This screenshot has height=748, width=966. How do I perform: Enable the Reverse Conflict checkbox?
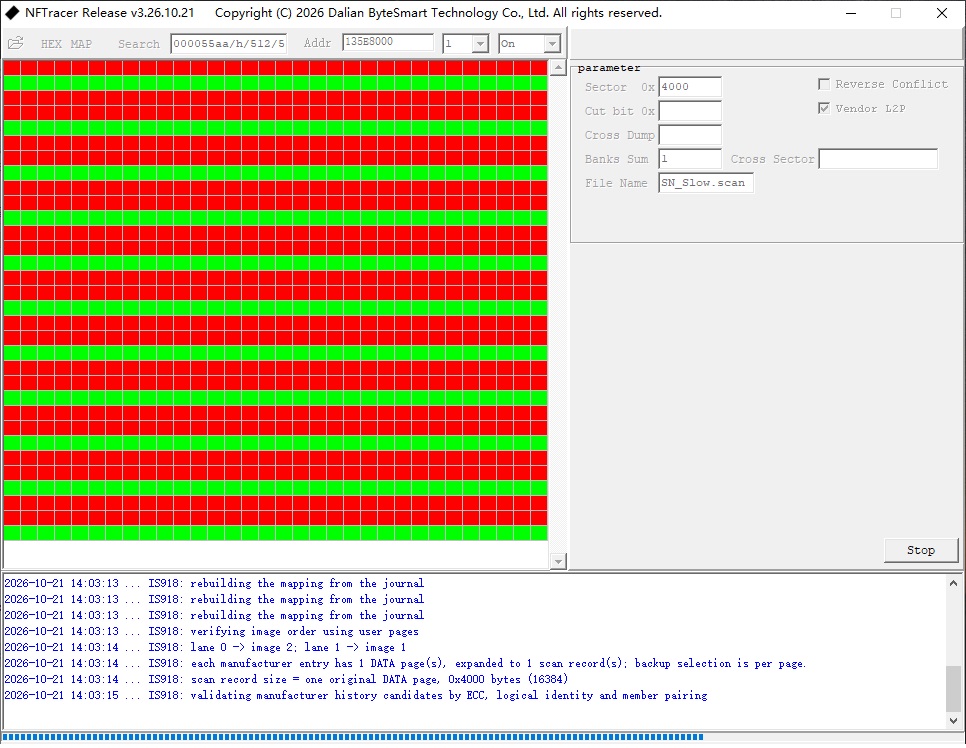tap(824, 84)
